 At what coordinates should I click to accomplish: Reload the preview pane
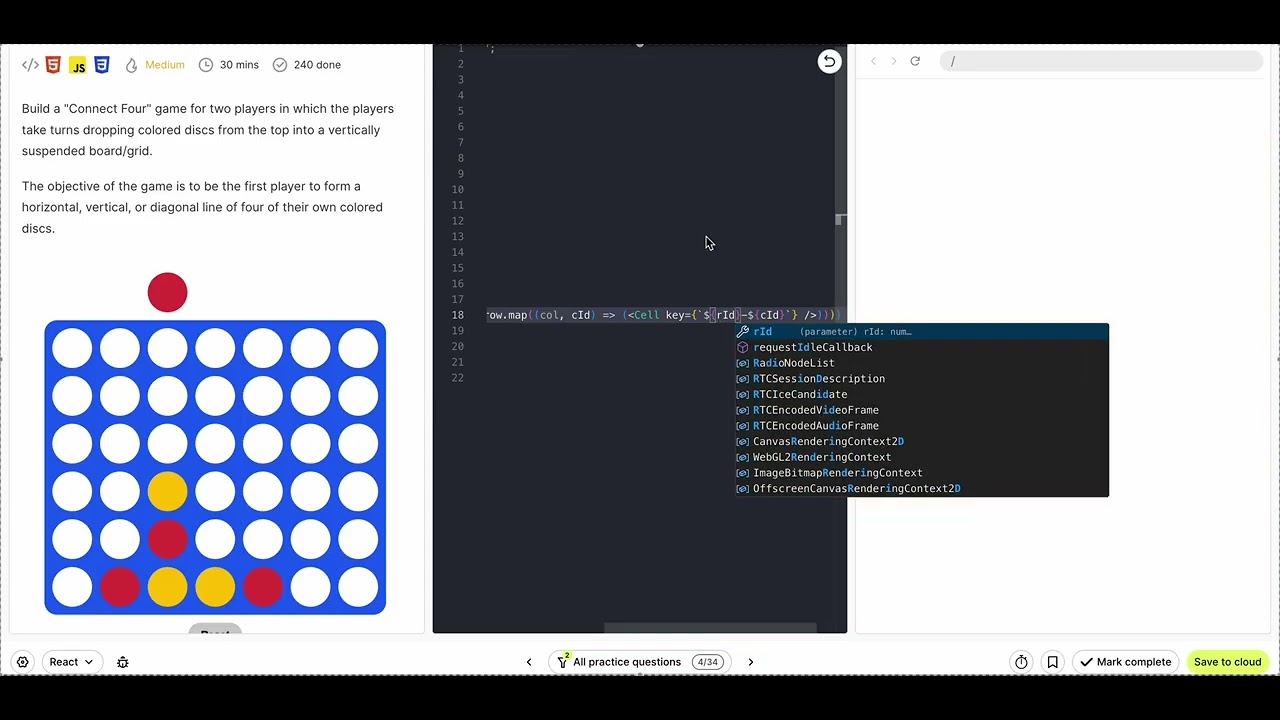(x=915, y=62)
